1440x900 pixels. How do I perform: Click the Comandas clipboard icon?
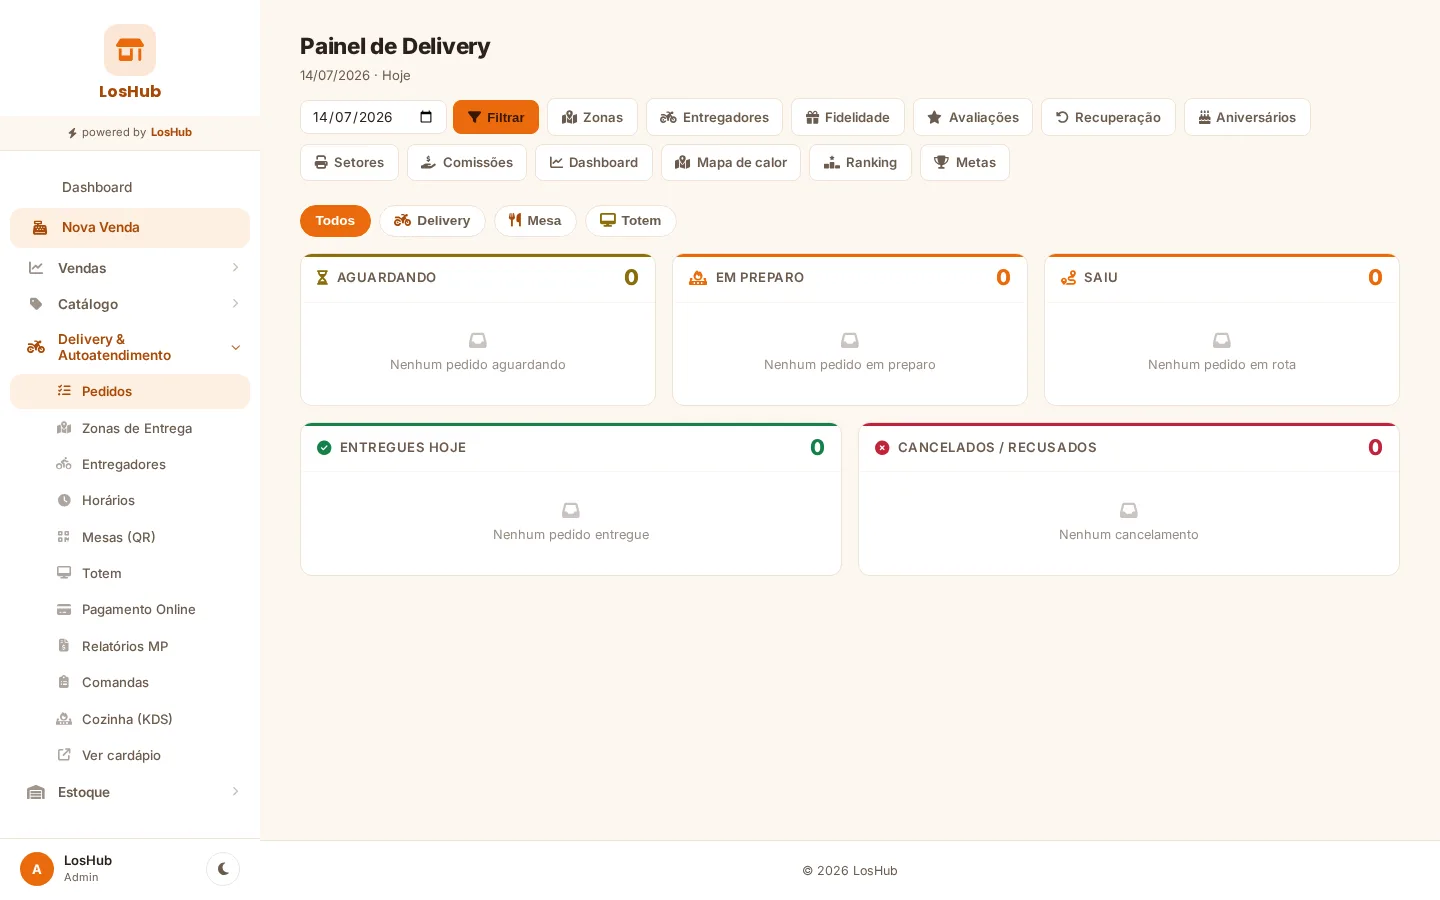point(64,682)
